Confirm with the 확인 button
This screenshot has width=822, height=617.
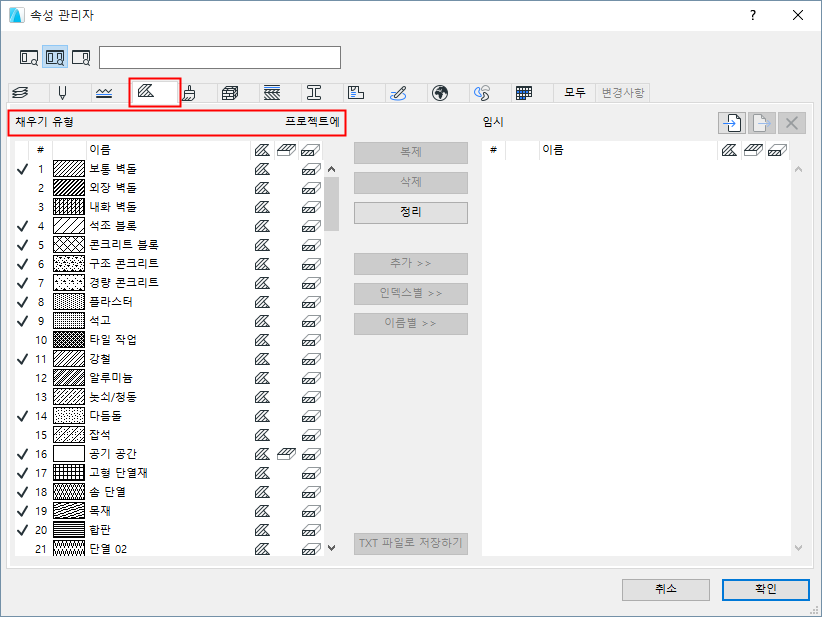[766, 590]
